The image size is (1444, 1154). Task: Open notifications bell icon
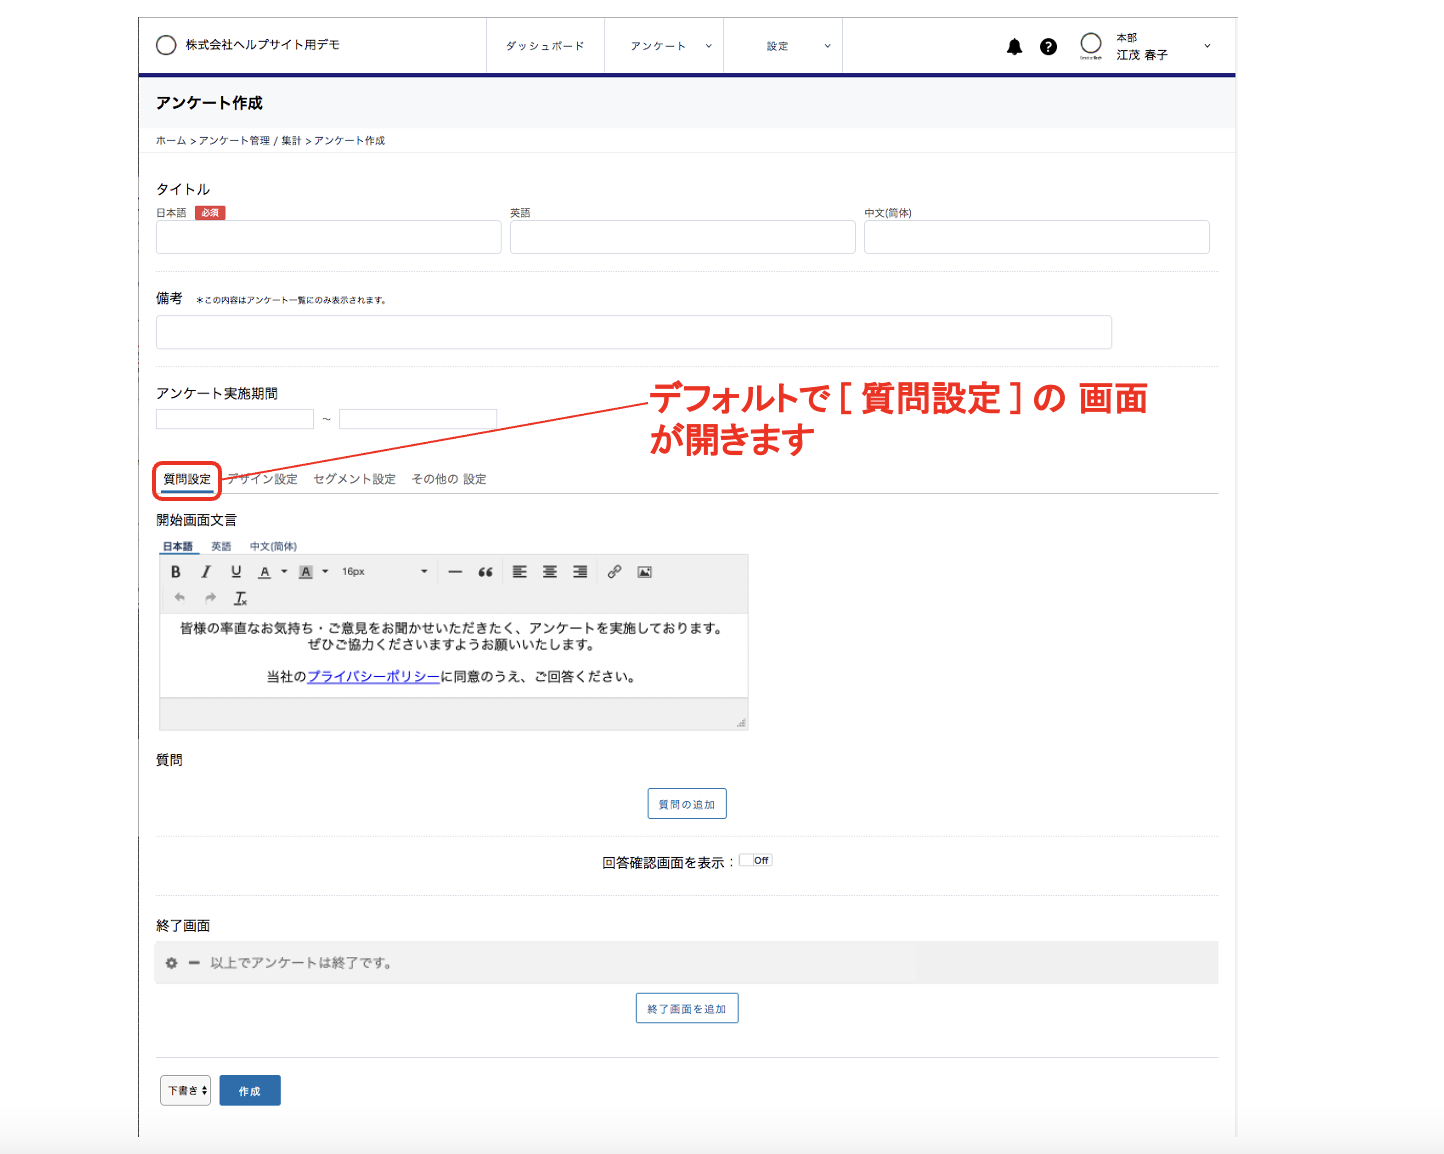[1014, 47]
